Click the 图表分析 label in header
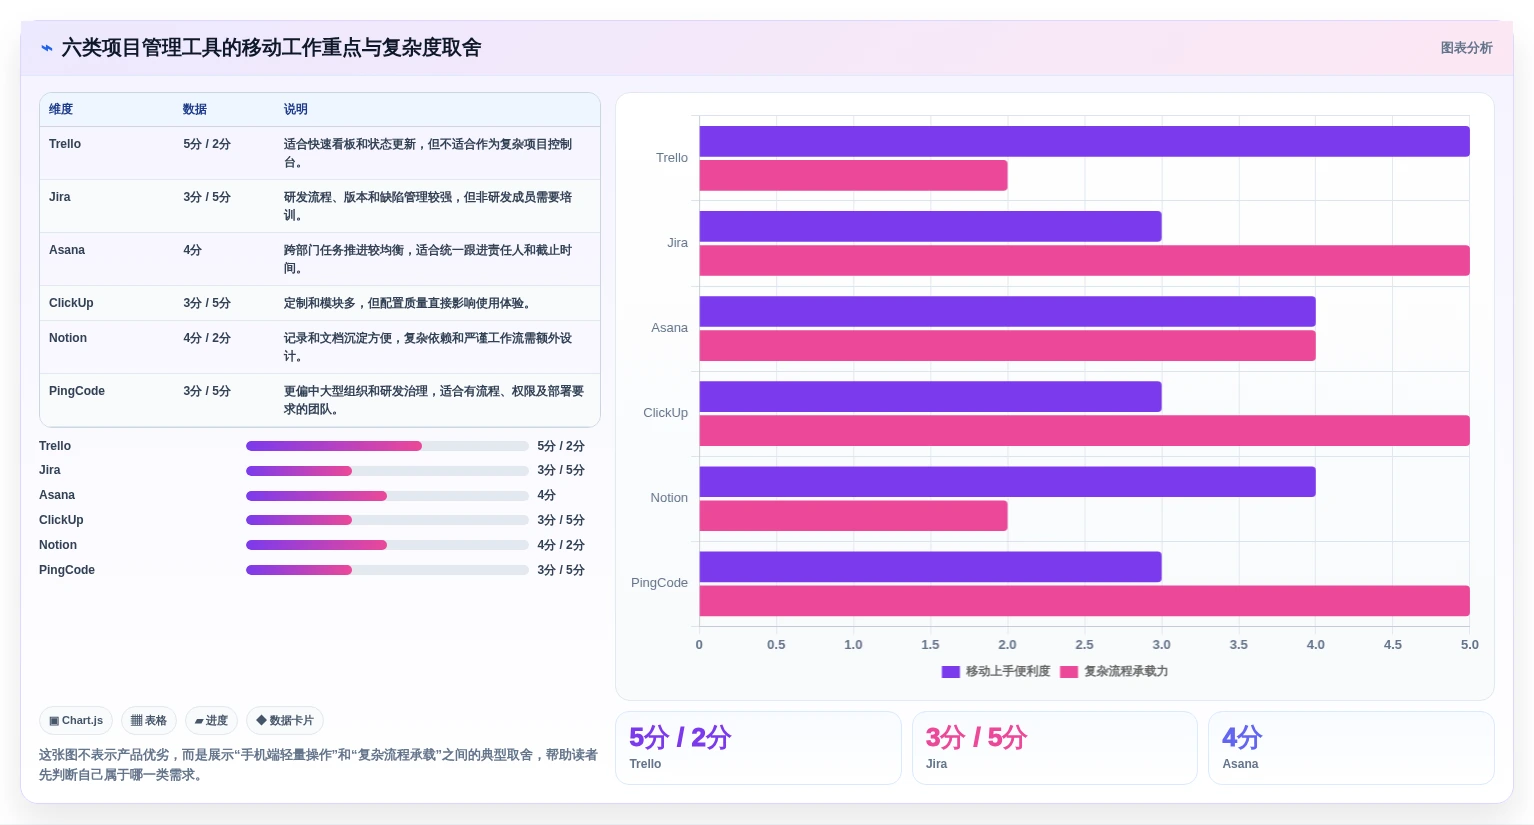Screen dimensions: 1534x825 [x=1466, y=48]
